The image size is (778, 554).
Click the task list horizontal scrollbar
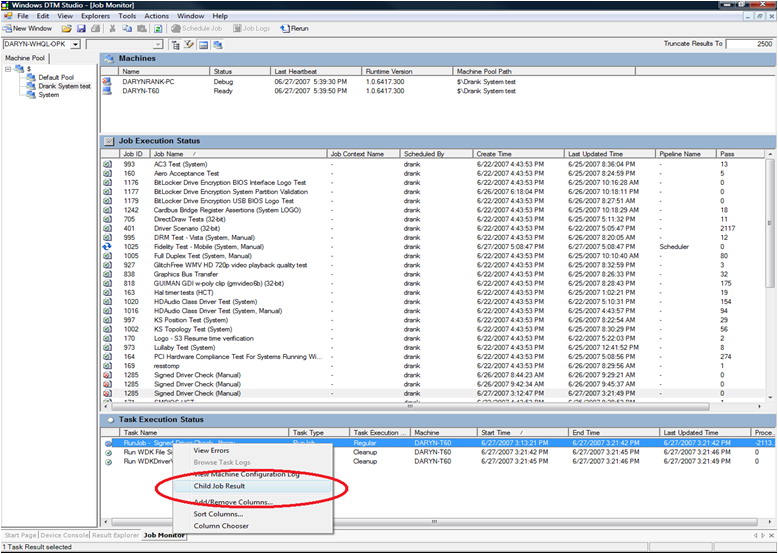point(434,522)
